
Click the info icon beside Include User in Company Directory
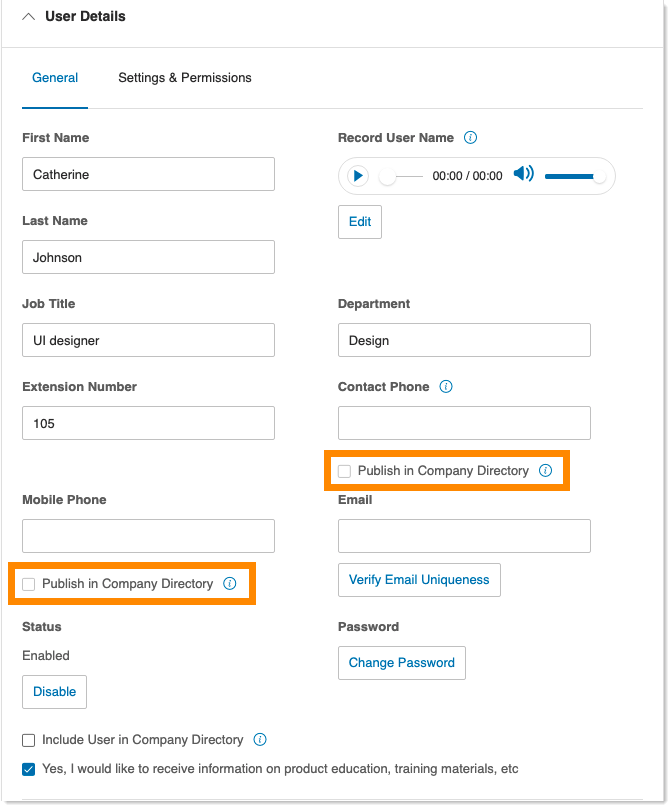(259, 740)
